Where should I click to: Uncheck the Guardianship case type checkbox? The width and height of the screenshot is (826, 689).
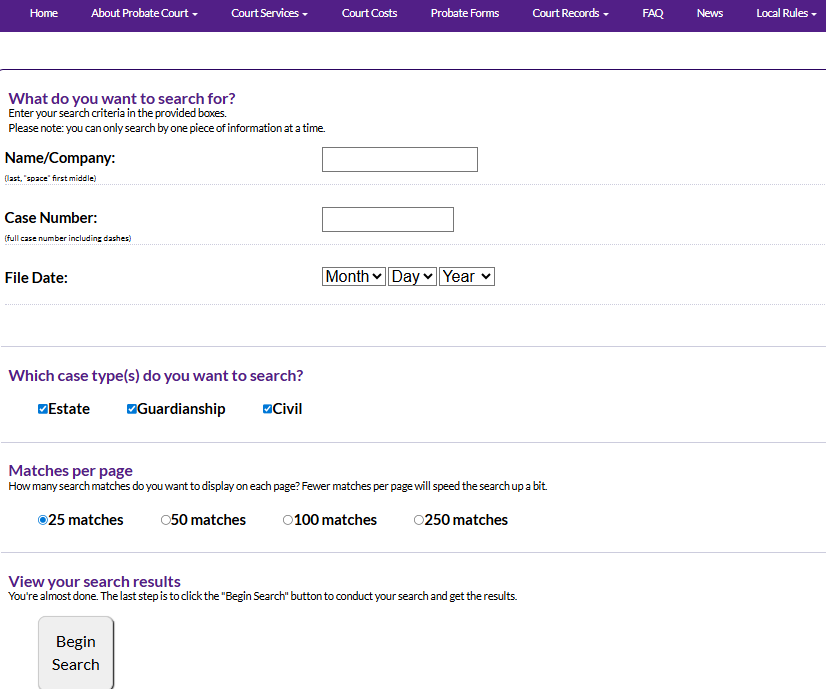coord(132,409)
